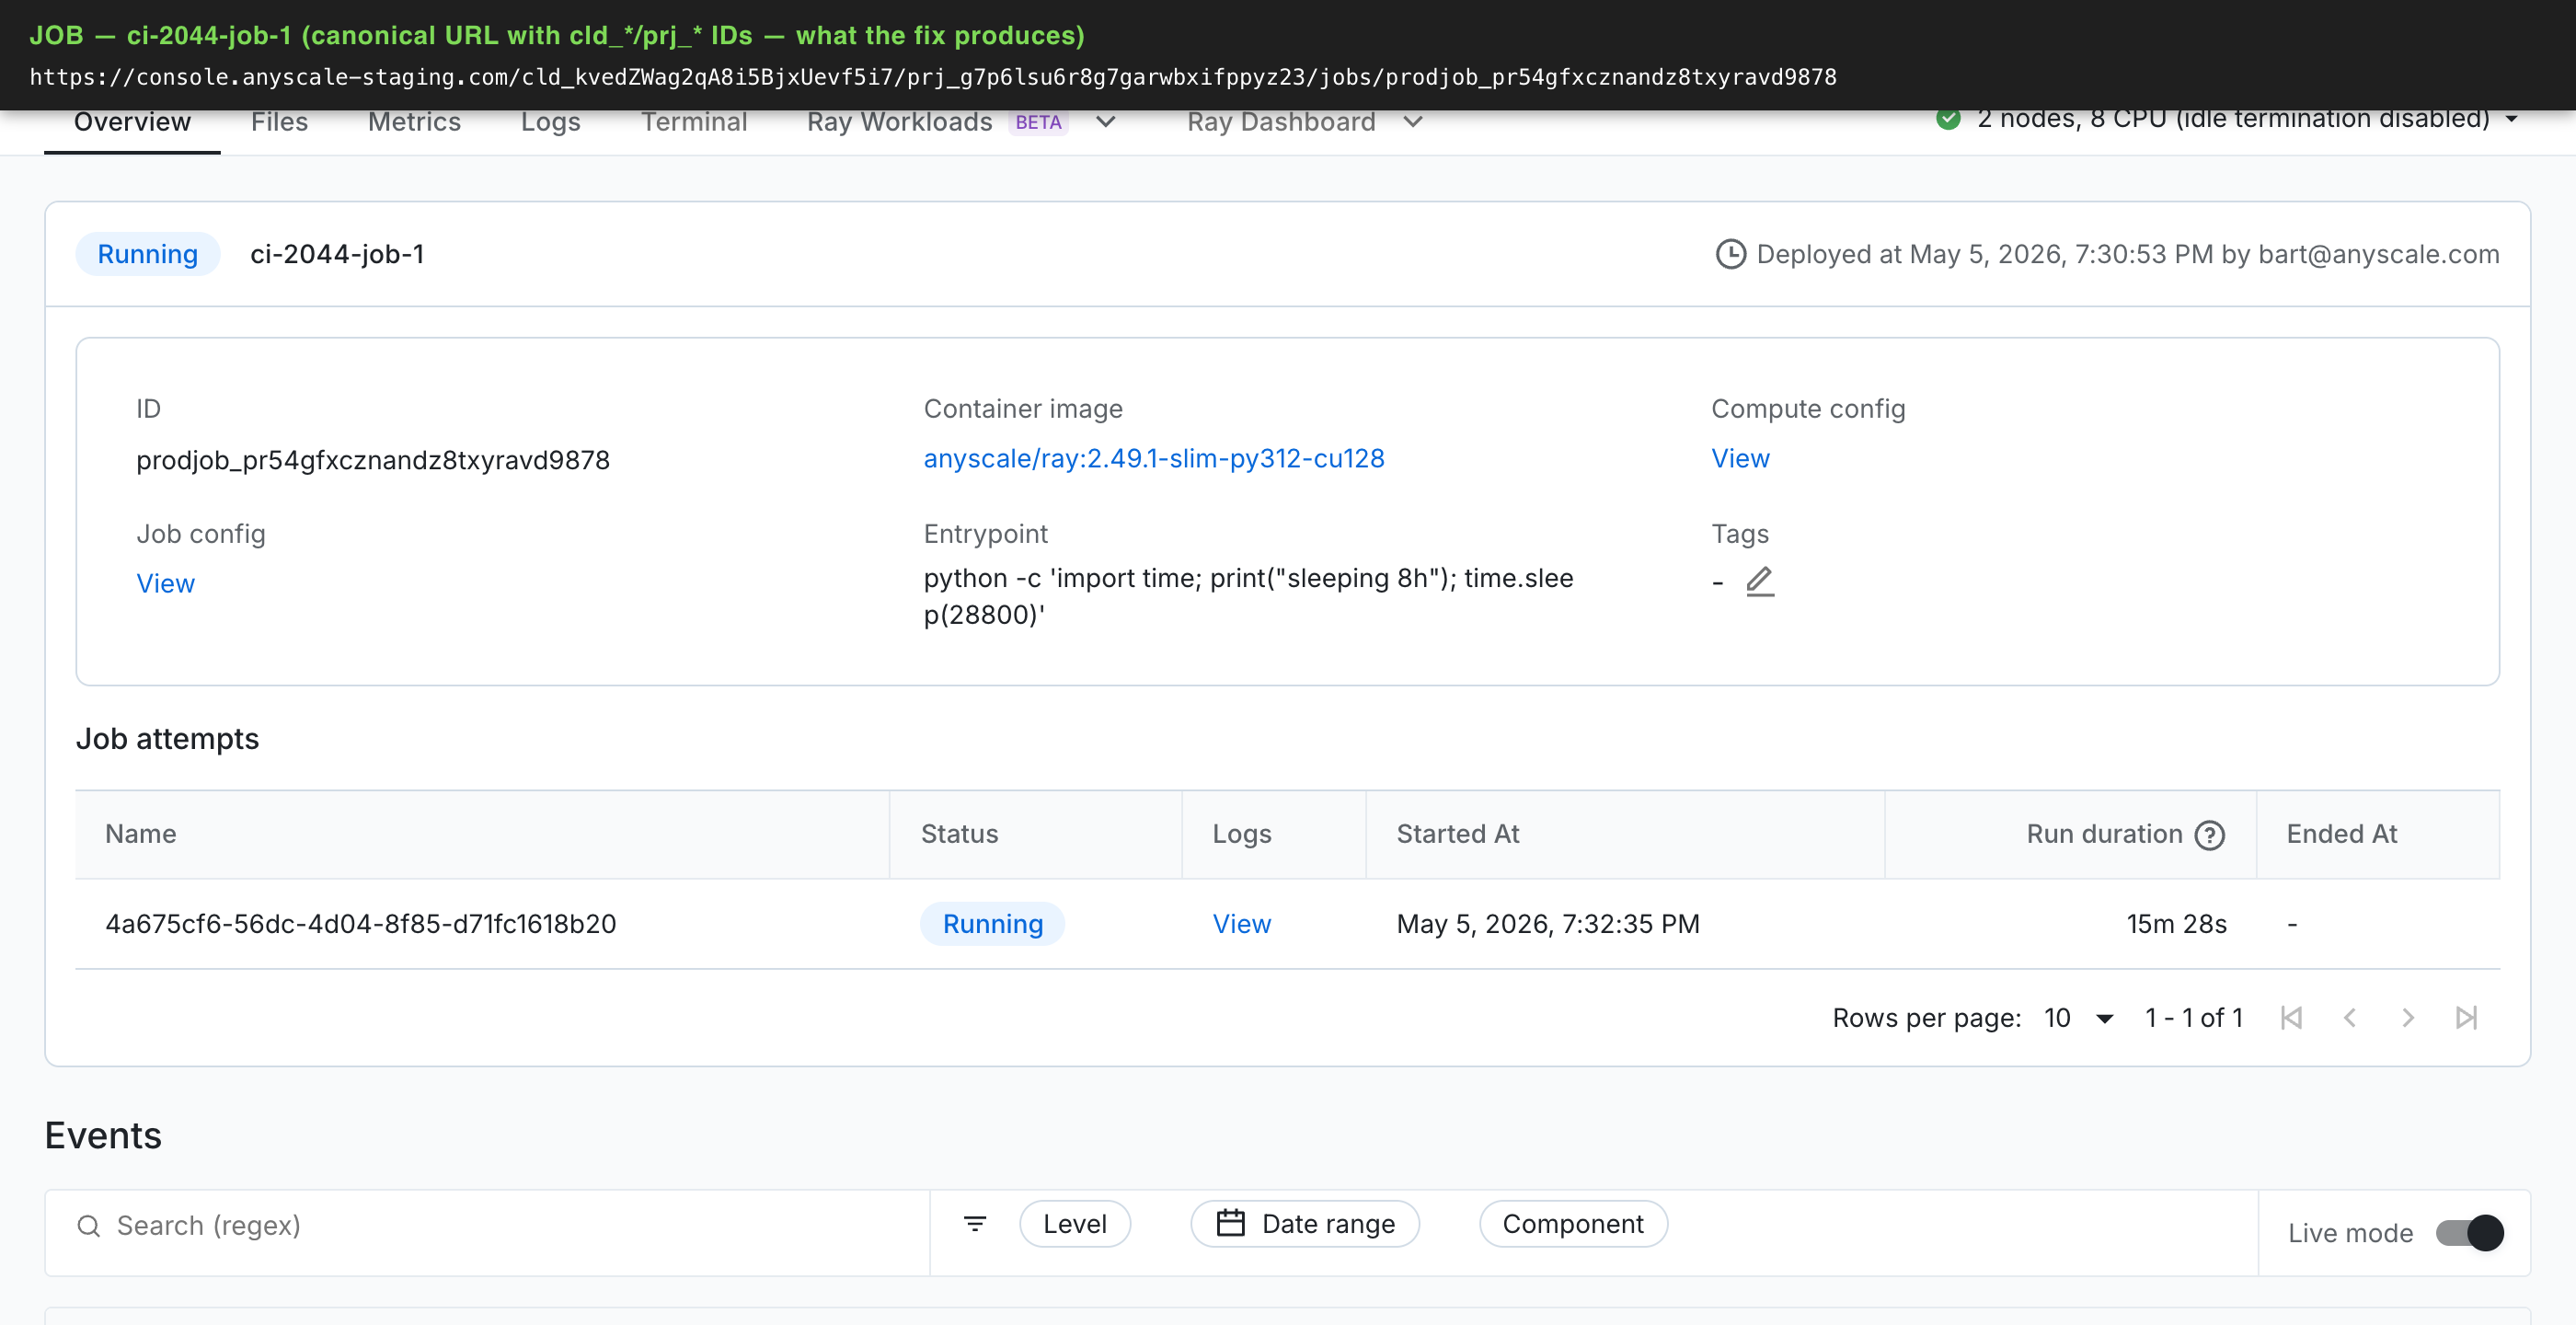Screen dimensions: 2576x1325
Task: Open the Level filter
Action: [x=1075, y=1224]
